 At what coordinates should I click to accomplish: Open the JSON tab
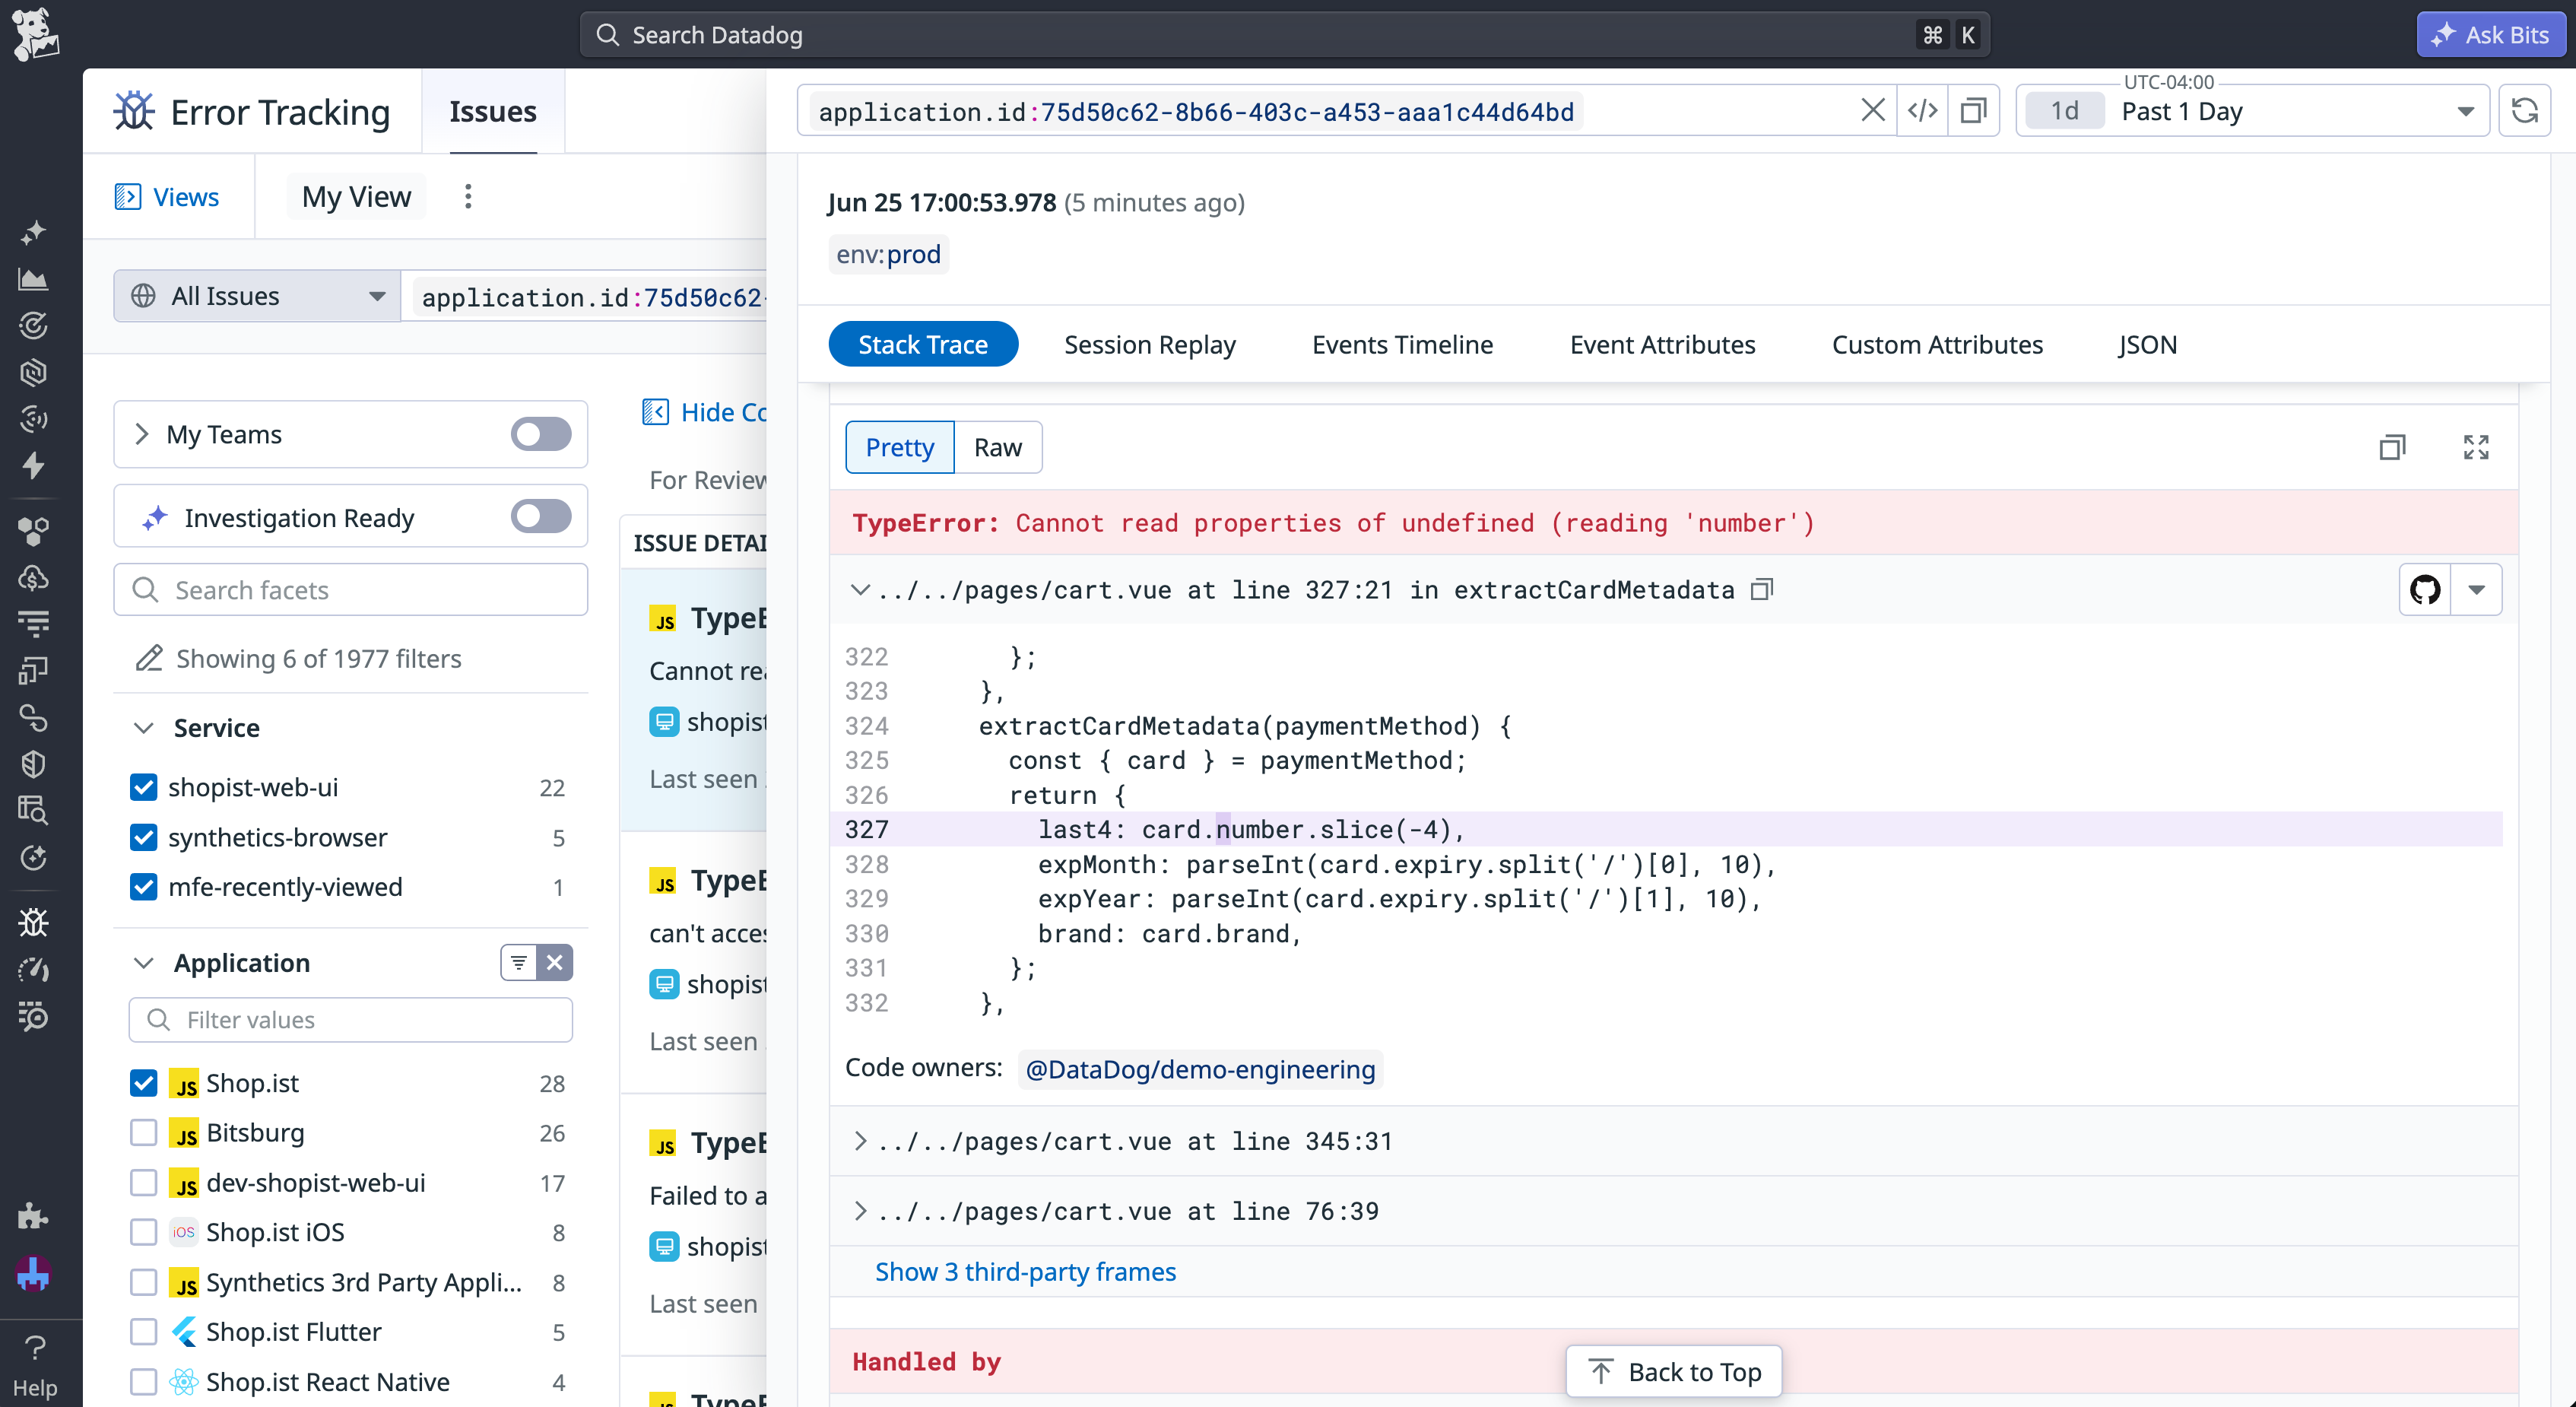click(2147, 345)
